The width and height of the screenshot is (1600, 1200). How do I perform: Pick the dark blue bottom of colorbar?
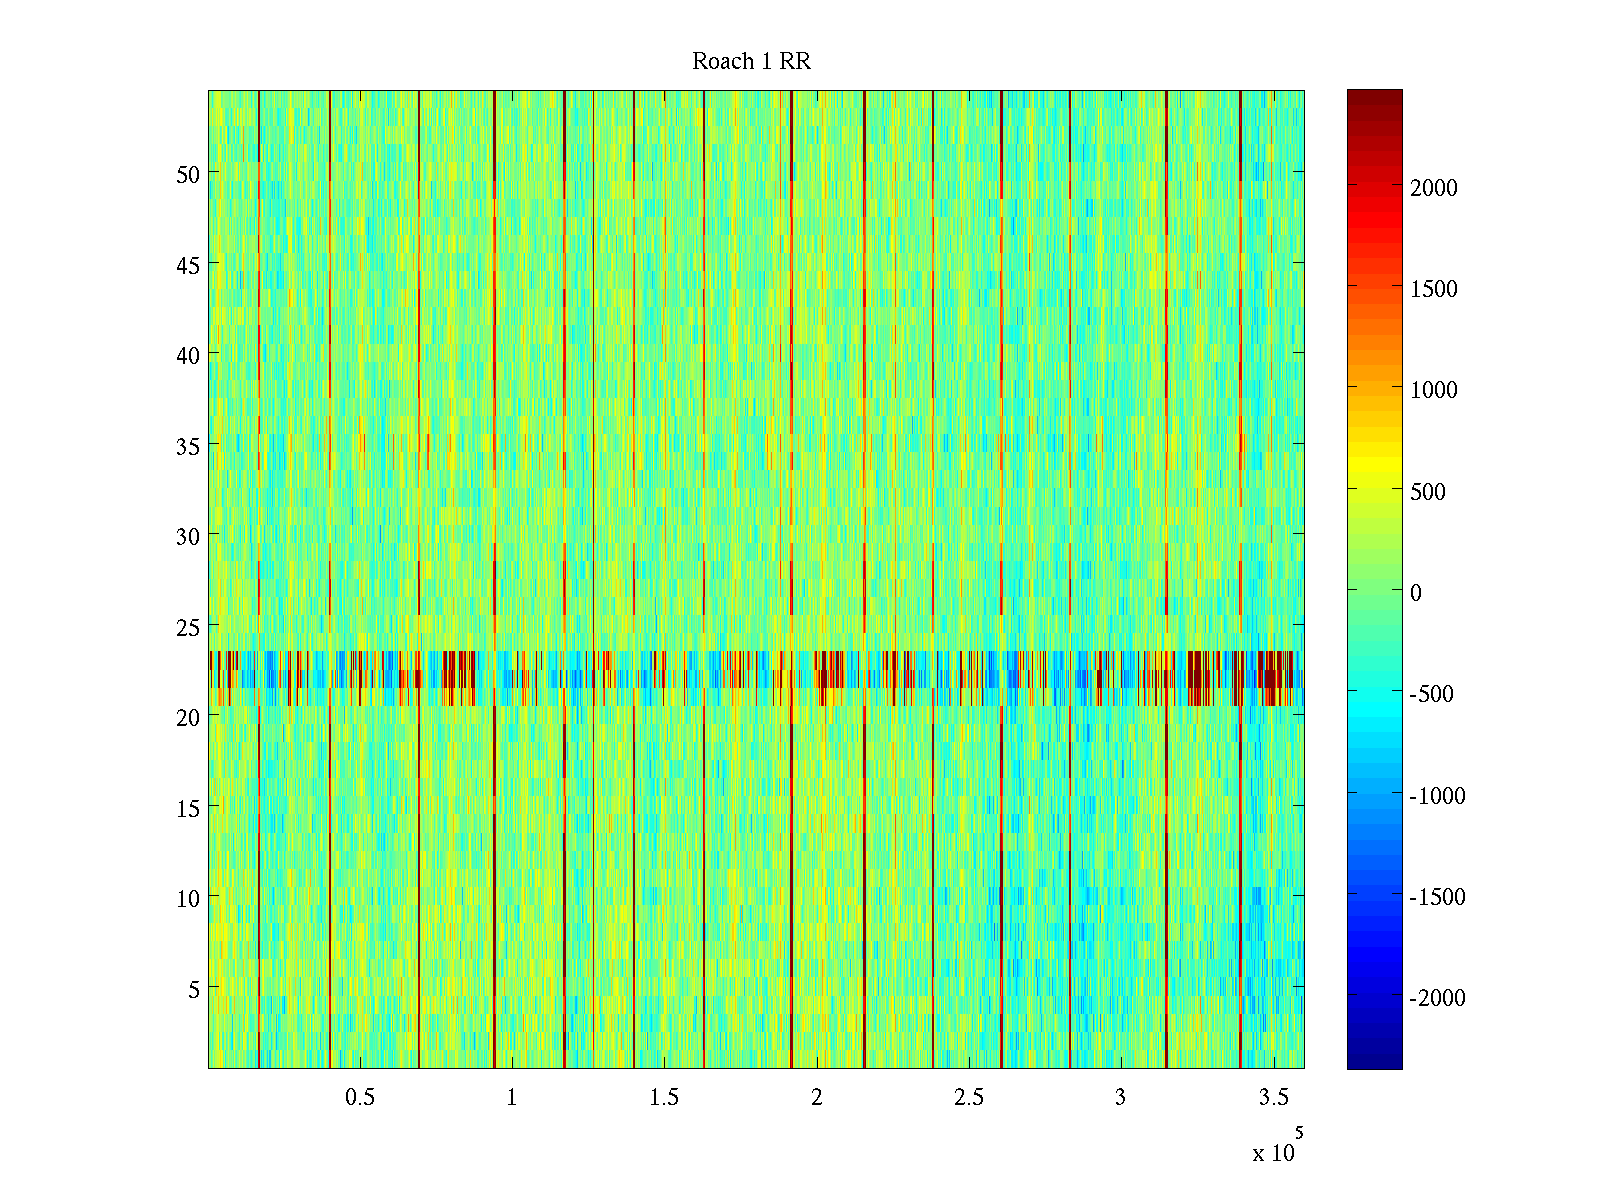pos(1374,1058)
